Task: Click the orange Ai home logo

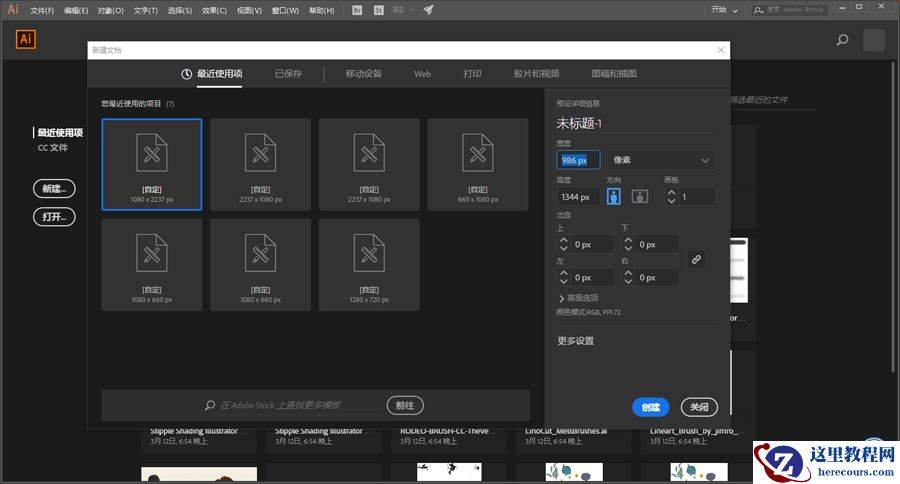Action: pyautogui.click(x=25, y=39)
